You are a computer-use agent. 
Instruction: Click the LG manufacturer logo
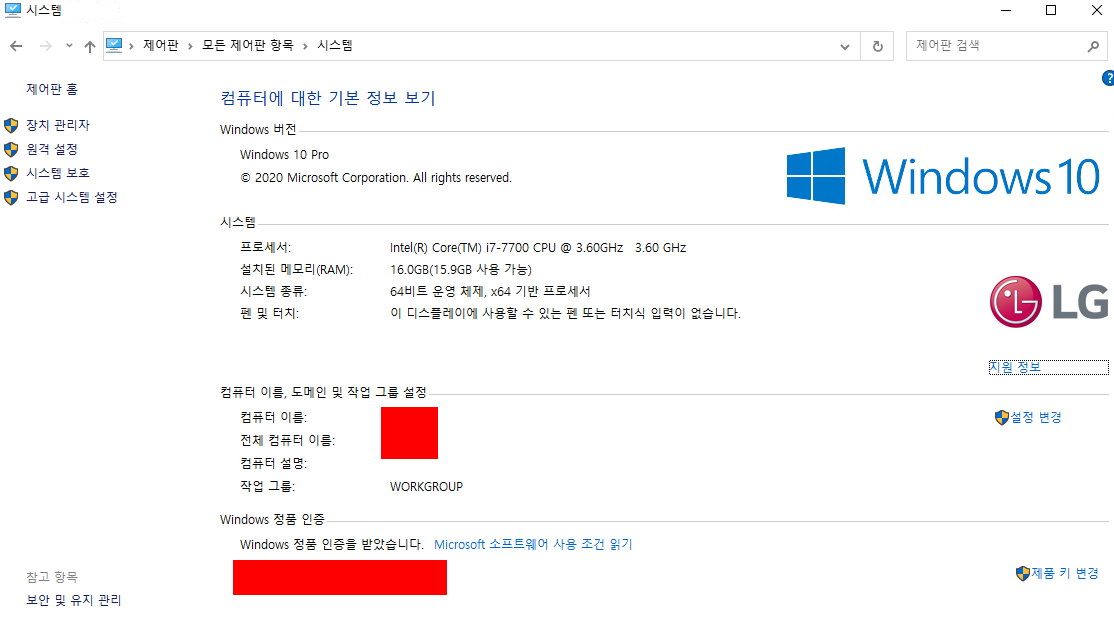coord(1049,302)
